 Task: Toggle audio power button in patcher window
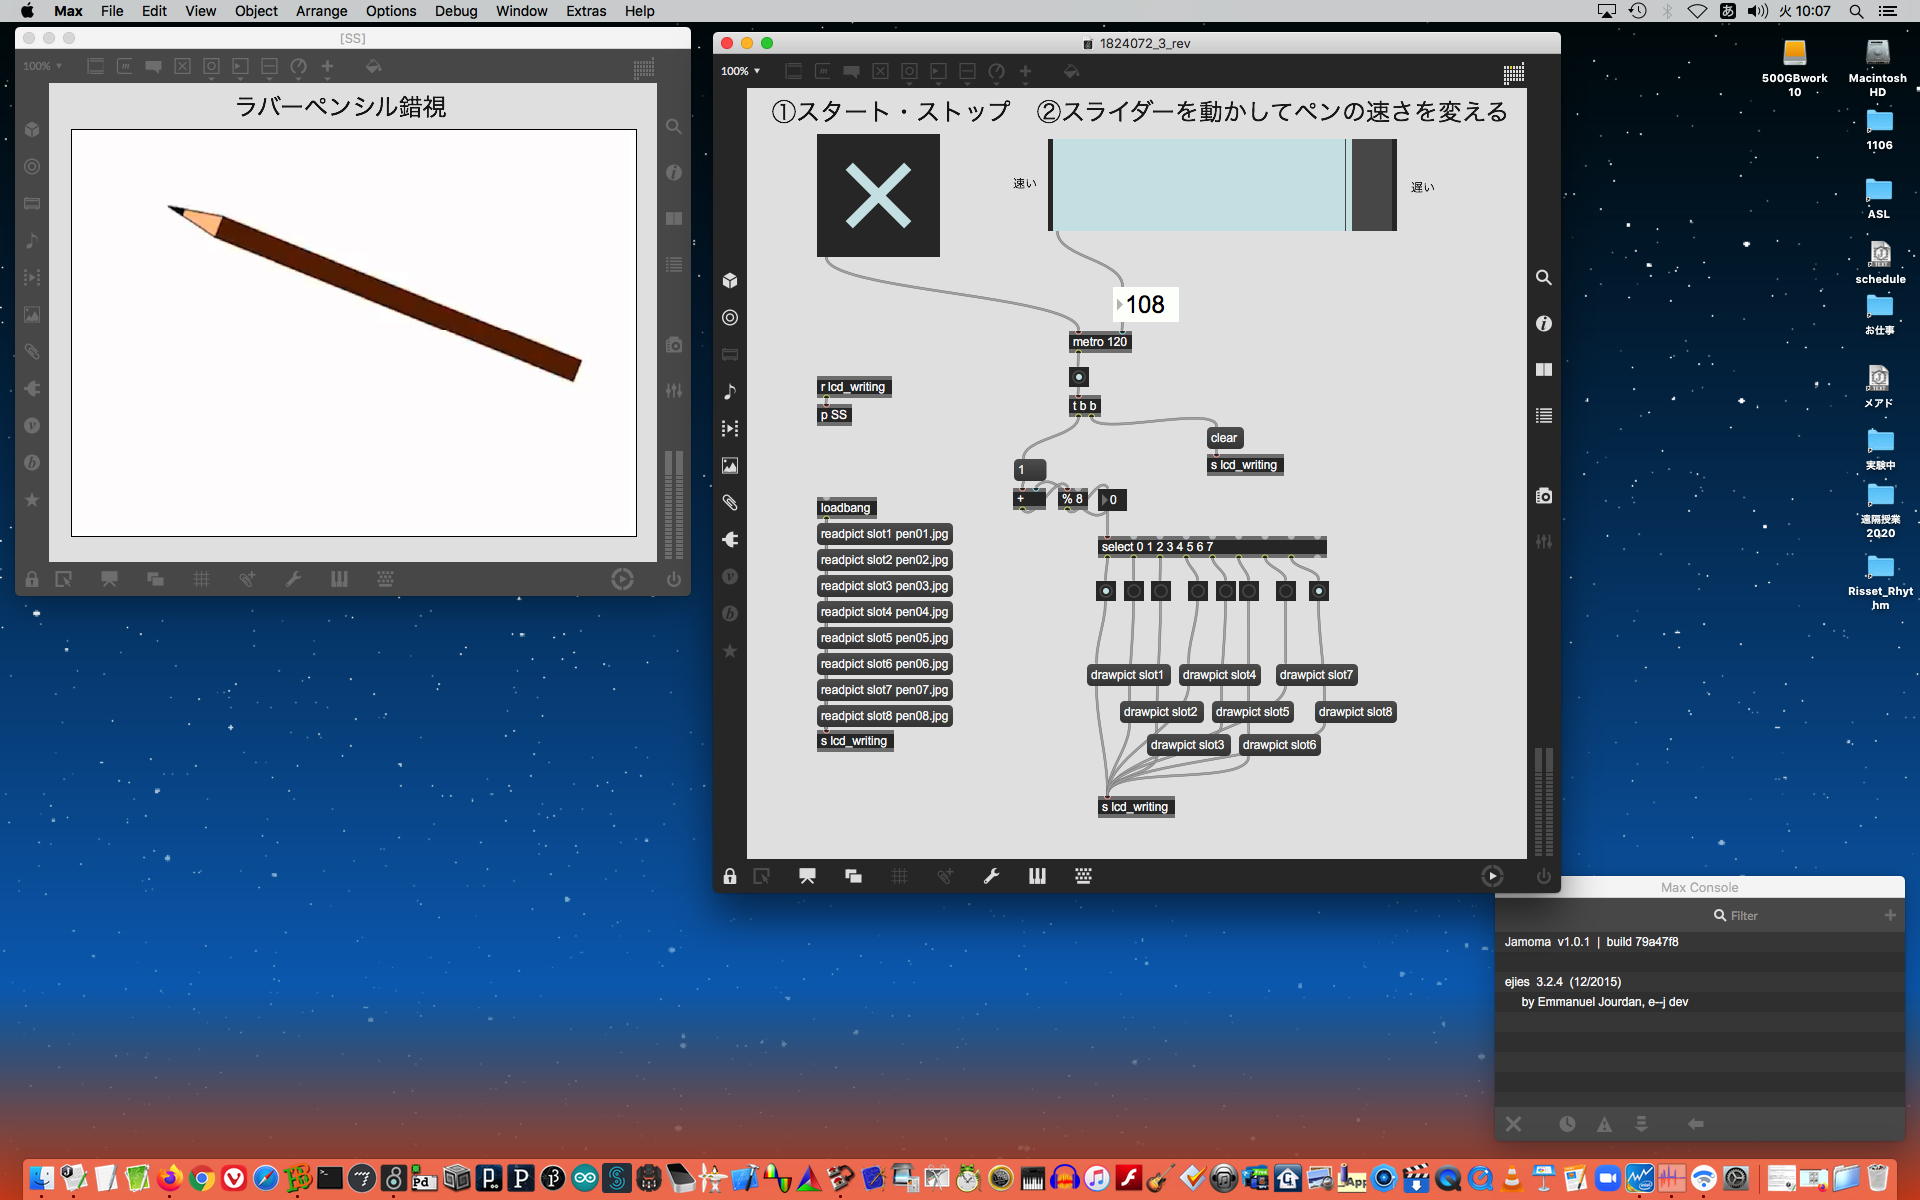1544,877
